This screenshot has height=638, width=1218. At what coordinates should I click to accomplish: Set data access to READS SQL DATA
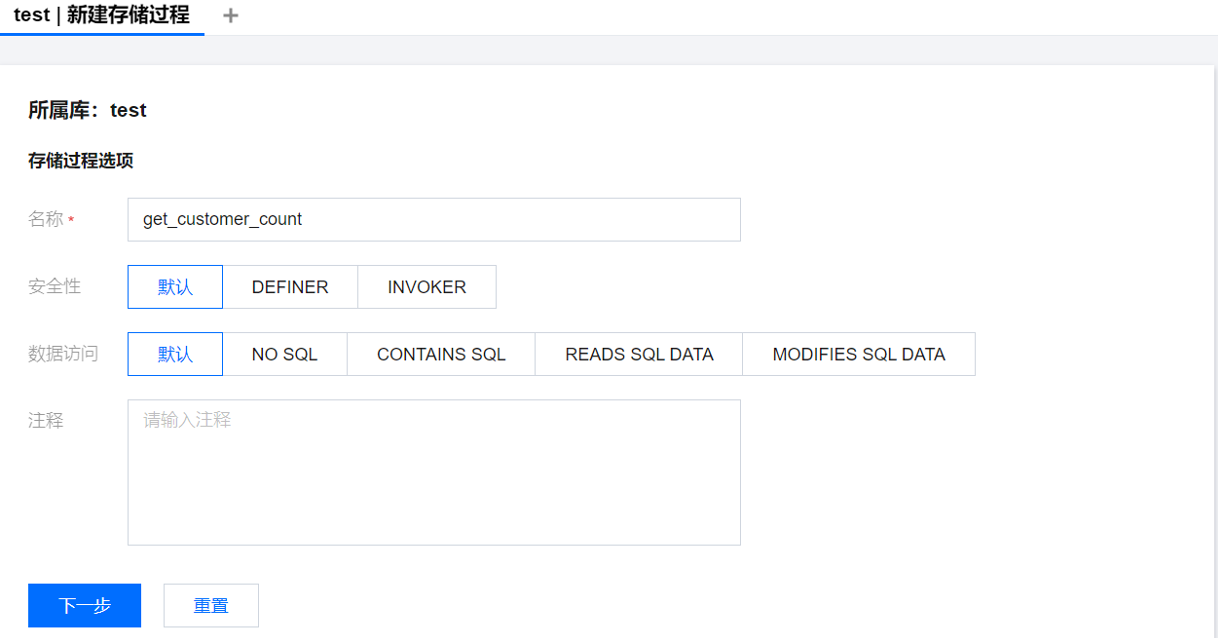639,354
